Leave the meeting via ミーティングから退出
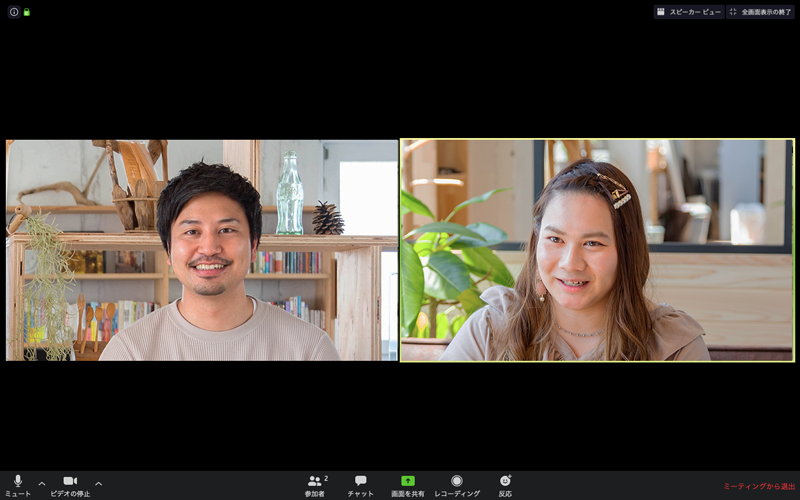This screenshot has width=800, height=500. click(759, 486)
